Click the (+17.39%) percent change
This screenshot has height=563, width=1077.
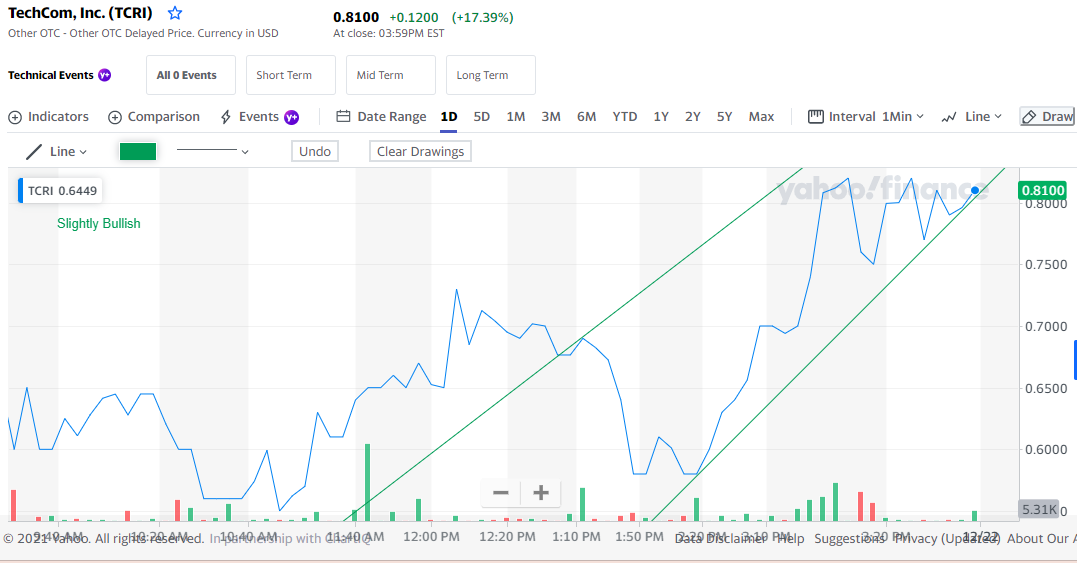point(482,17)
